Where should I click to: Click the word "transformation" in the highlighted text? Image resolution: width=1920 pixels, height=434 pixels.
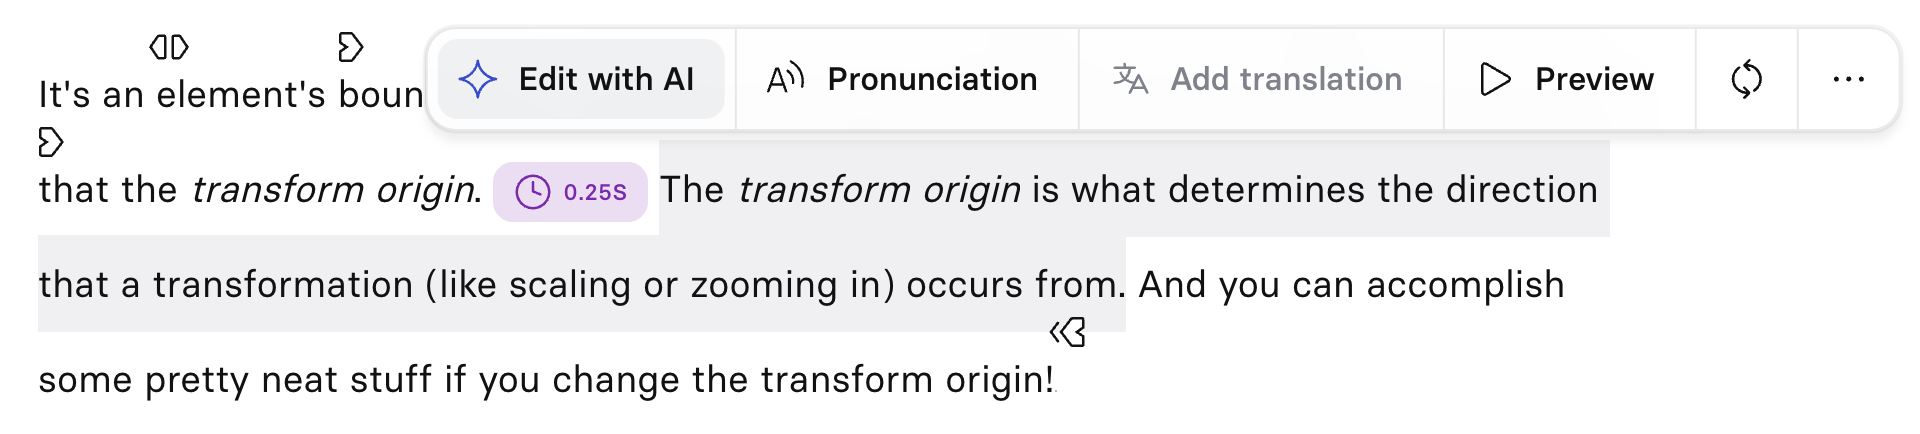tap(283, 285)
